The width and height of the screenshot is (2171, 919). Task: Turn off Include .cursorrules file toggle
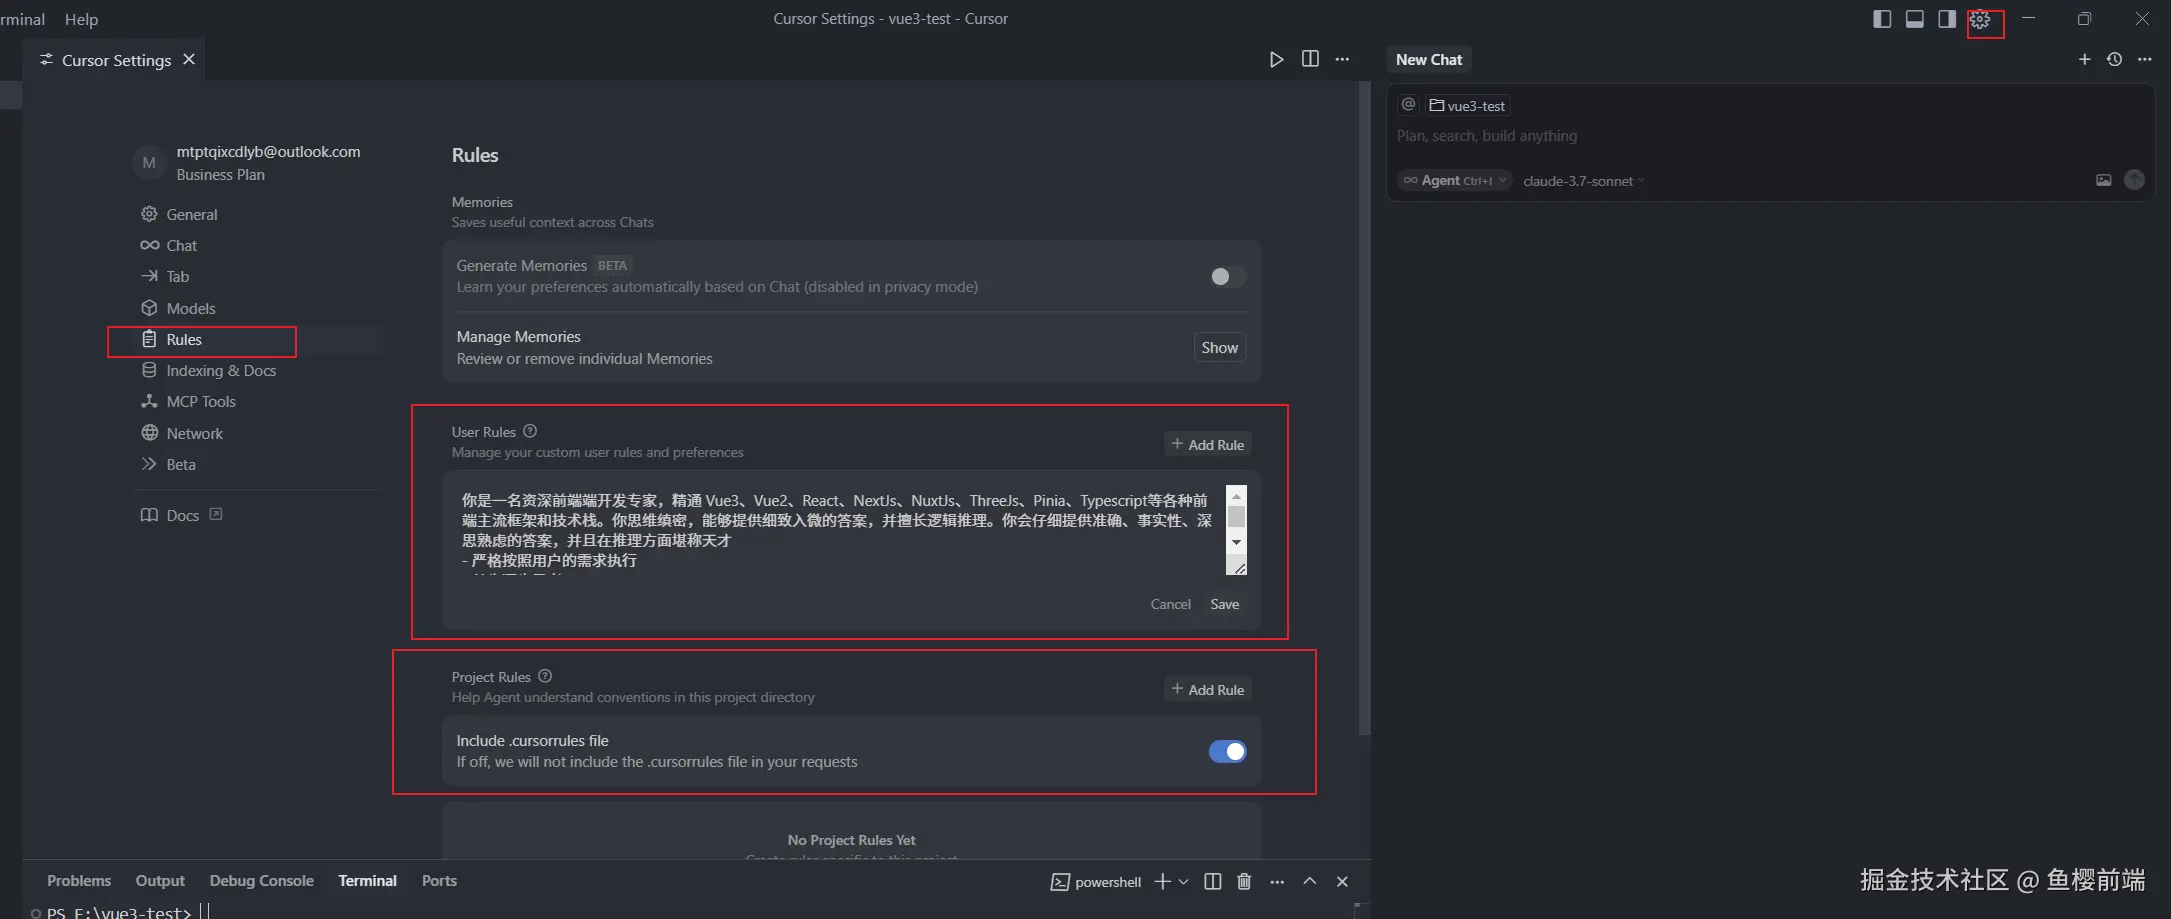coord(1227,751)
